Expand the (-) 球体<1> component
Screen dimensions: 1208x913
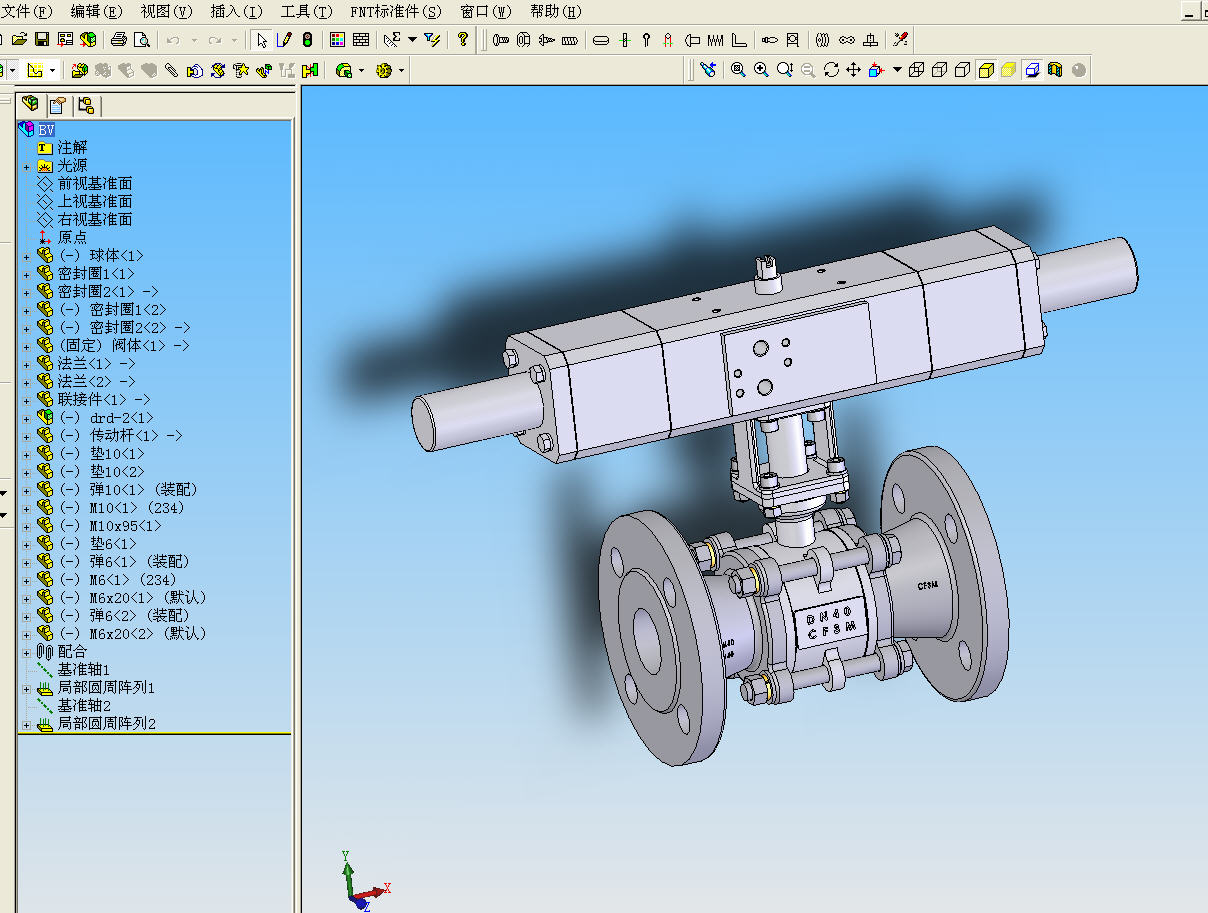tap(27, 256)
